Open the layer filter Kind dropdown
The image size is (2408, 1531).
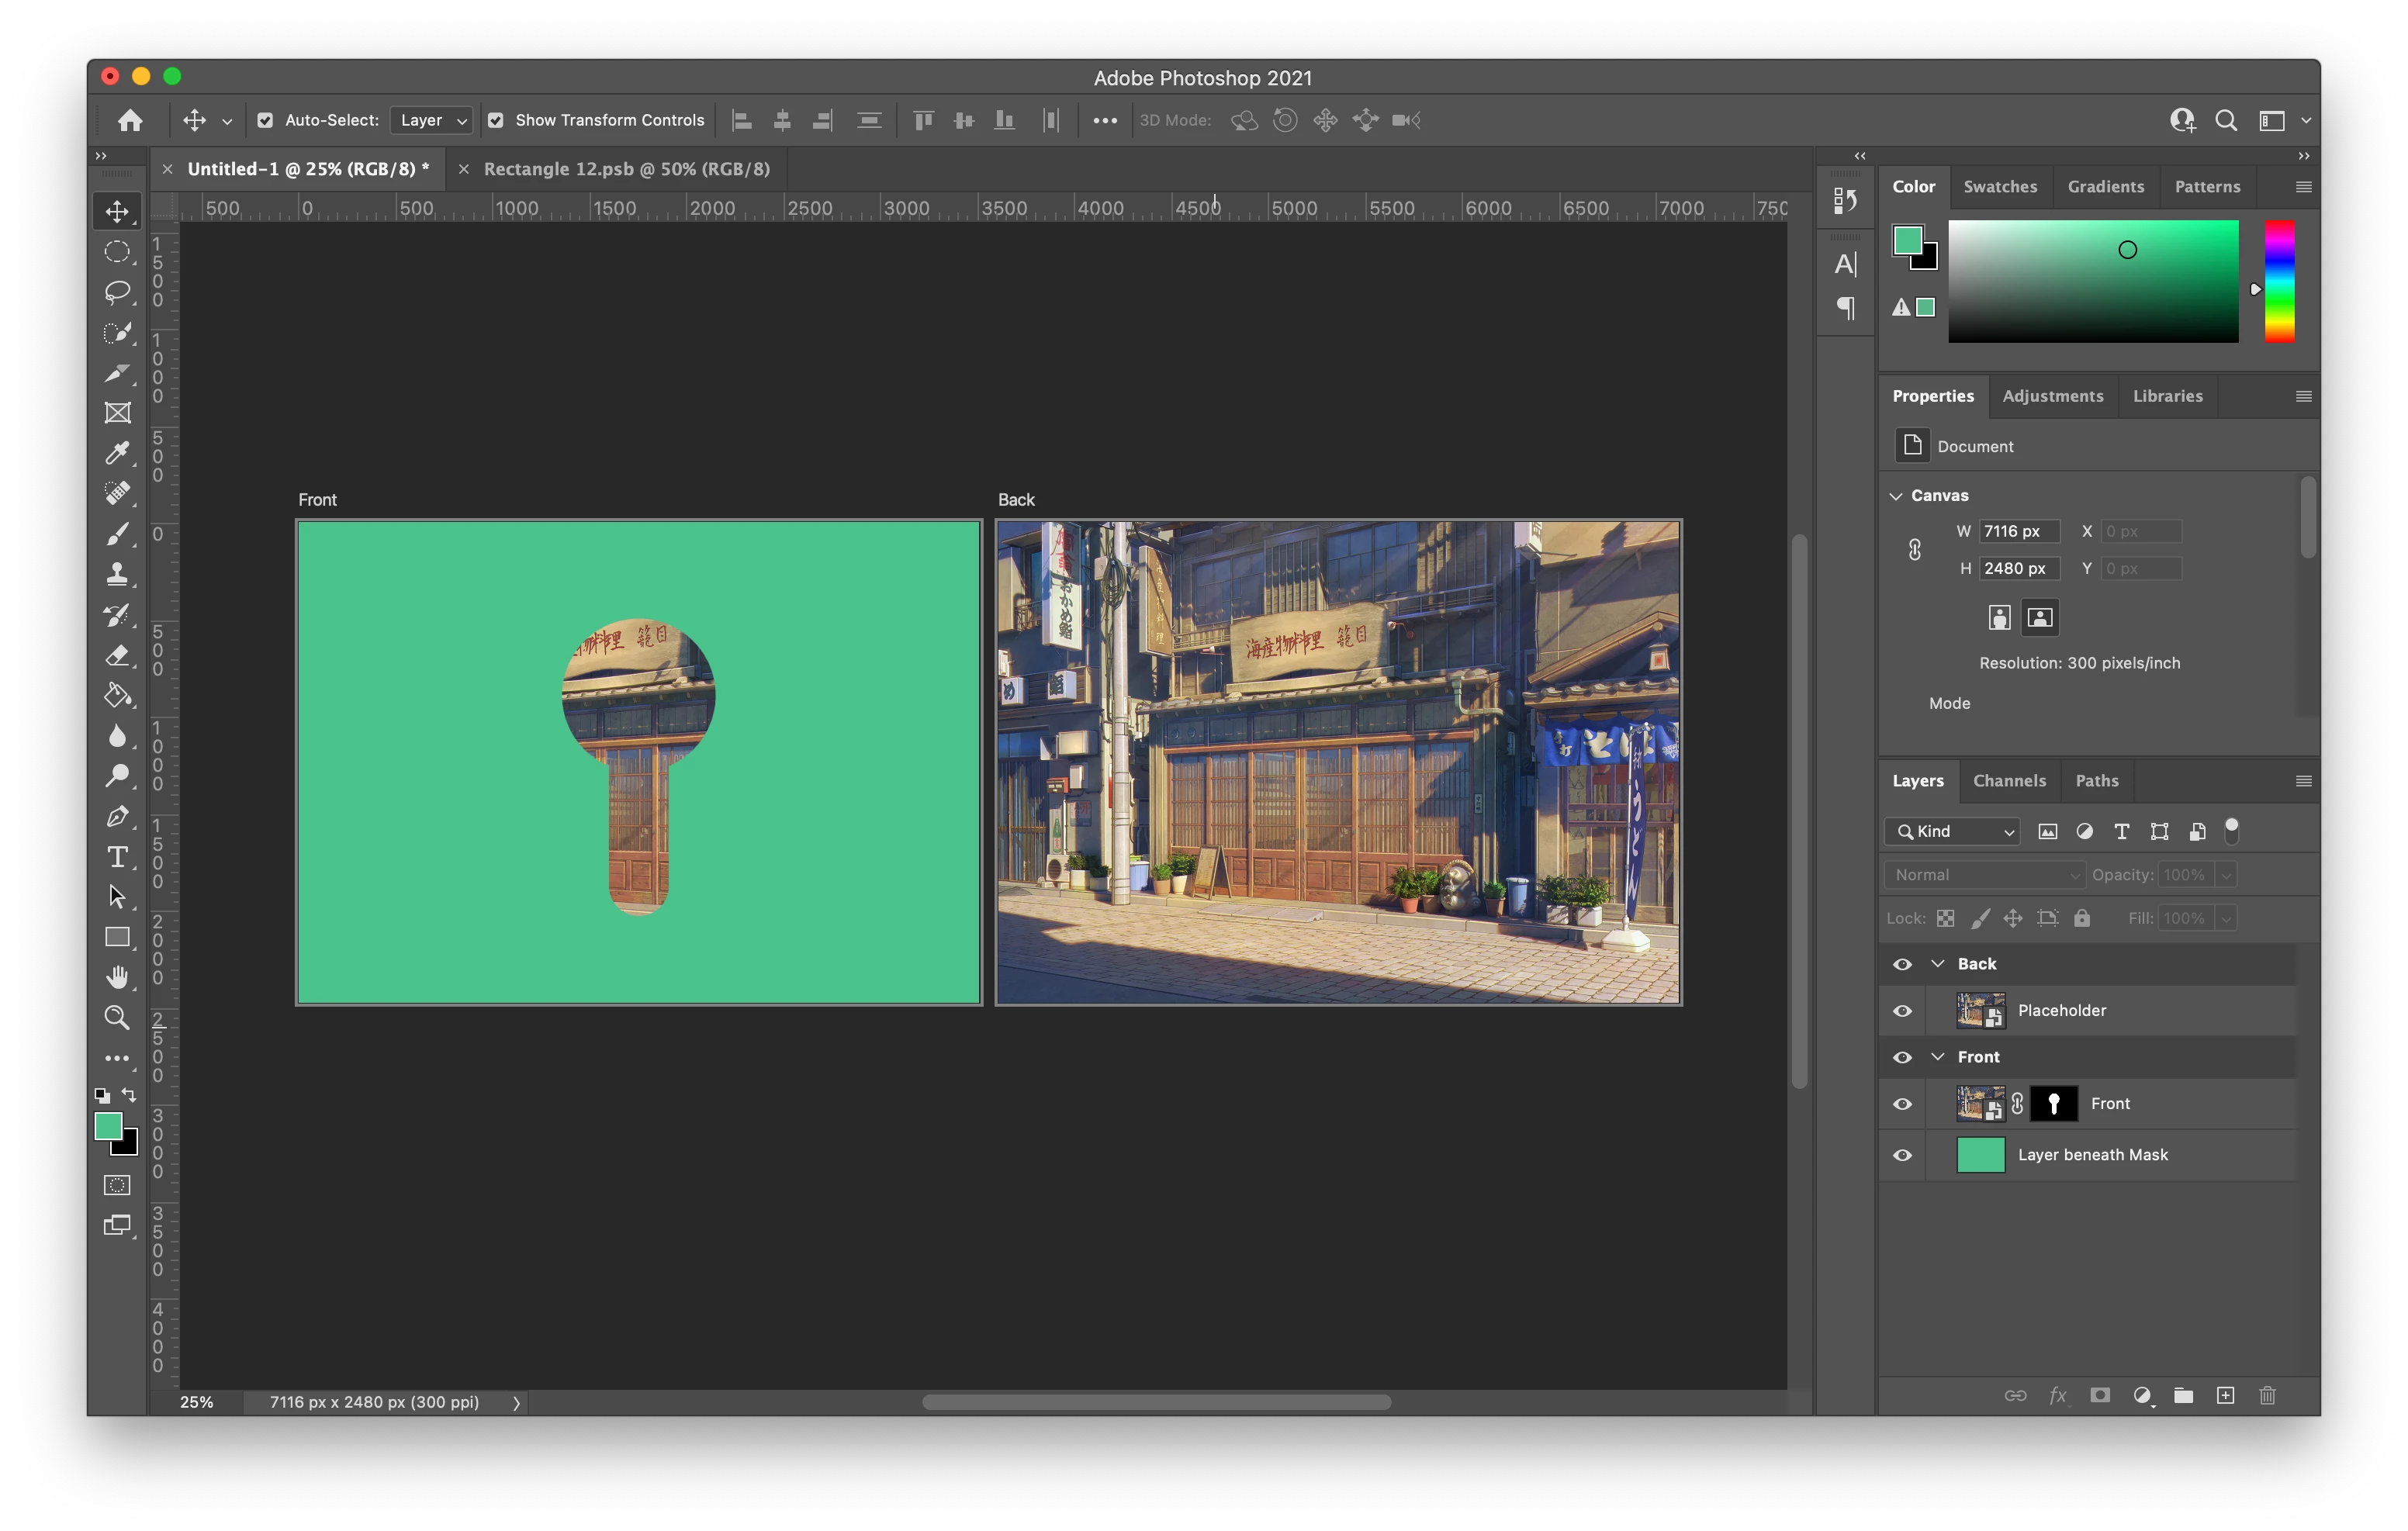pos(1952,831)
